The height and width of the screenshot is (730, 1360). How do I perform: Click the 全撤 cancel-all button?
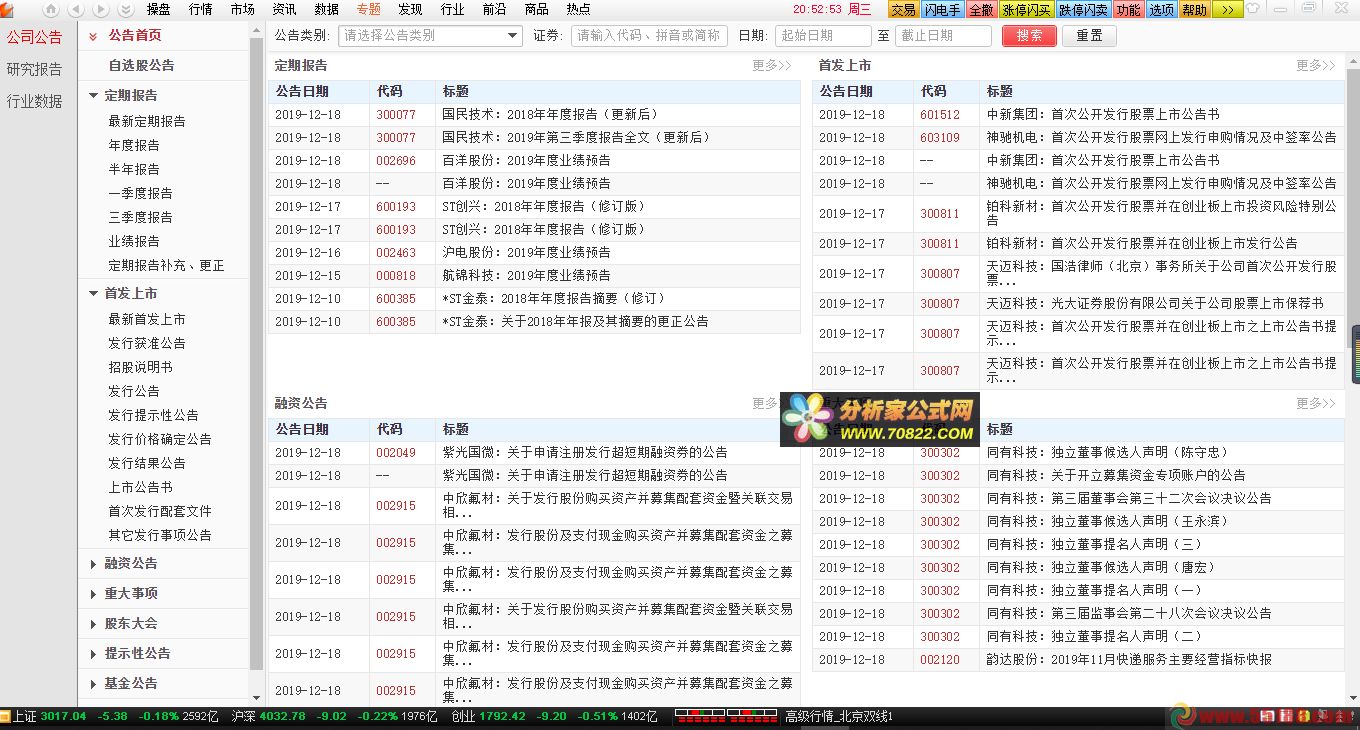[981, 10]
